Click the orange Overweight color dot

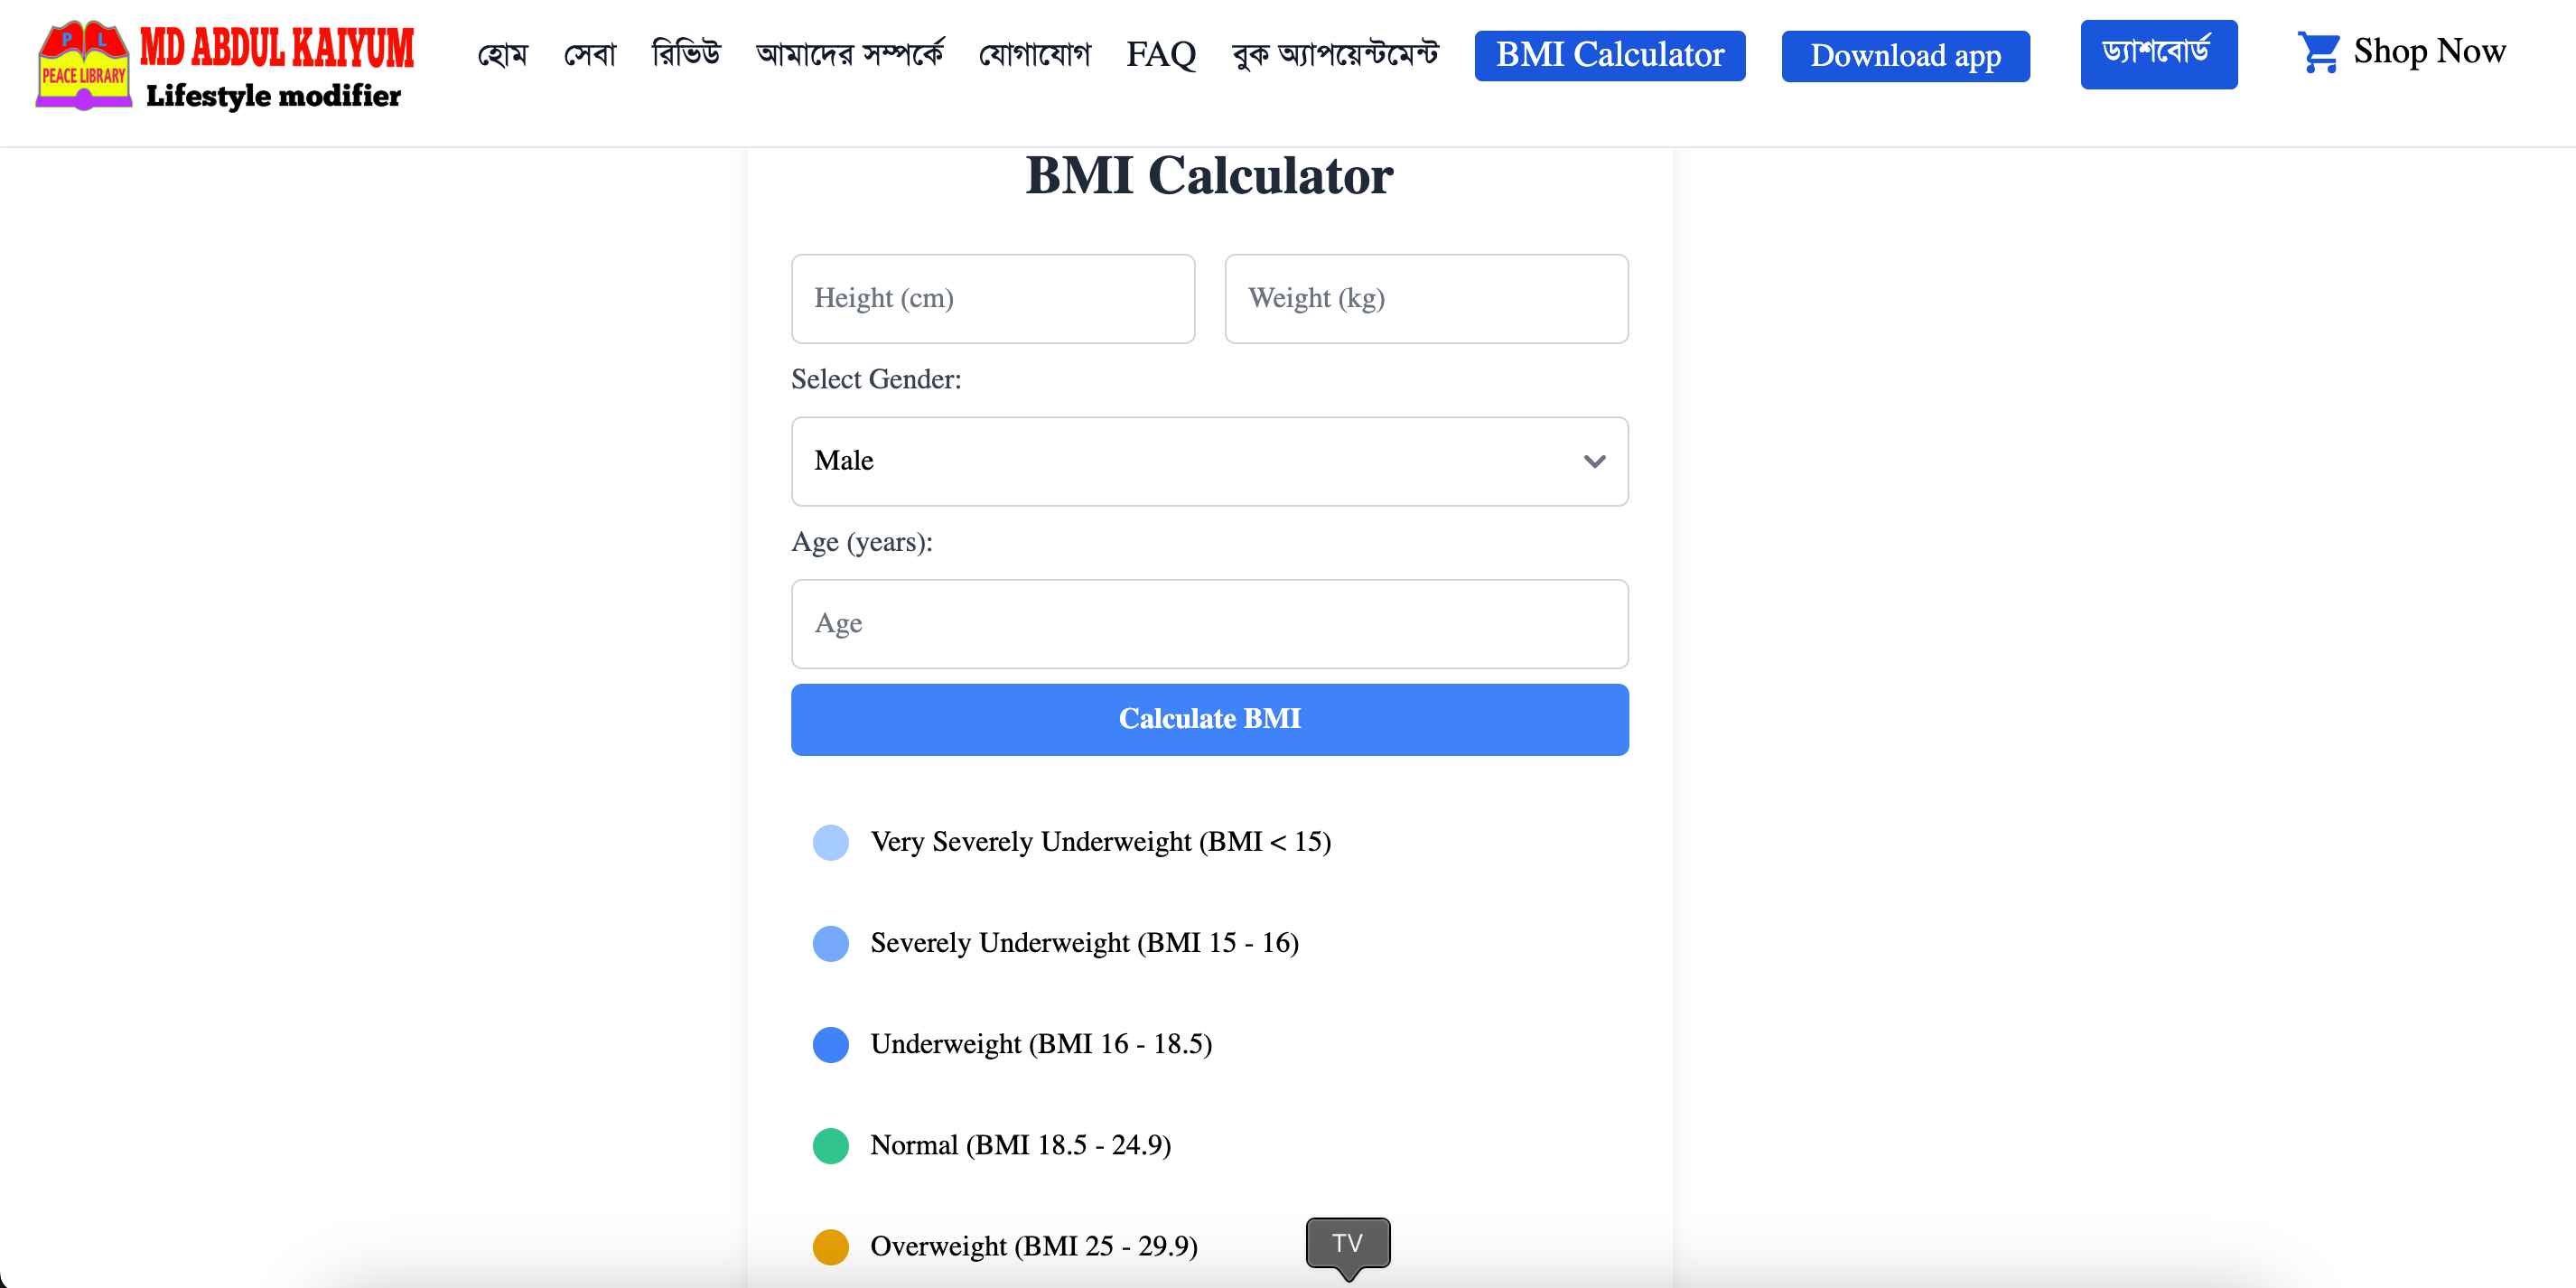[x=830, y=1246]
